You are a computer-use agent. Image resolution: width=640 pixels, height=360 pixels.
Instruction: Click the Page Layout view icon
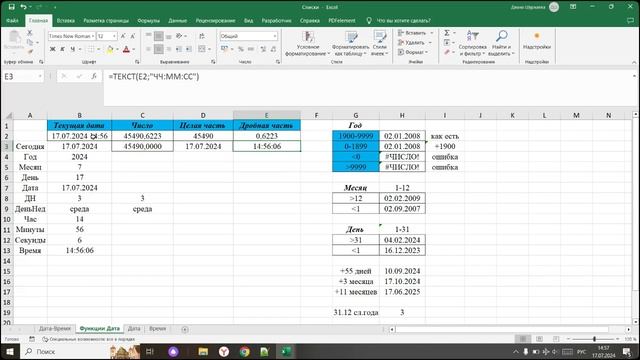[x=539, y=339]
